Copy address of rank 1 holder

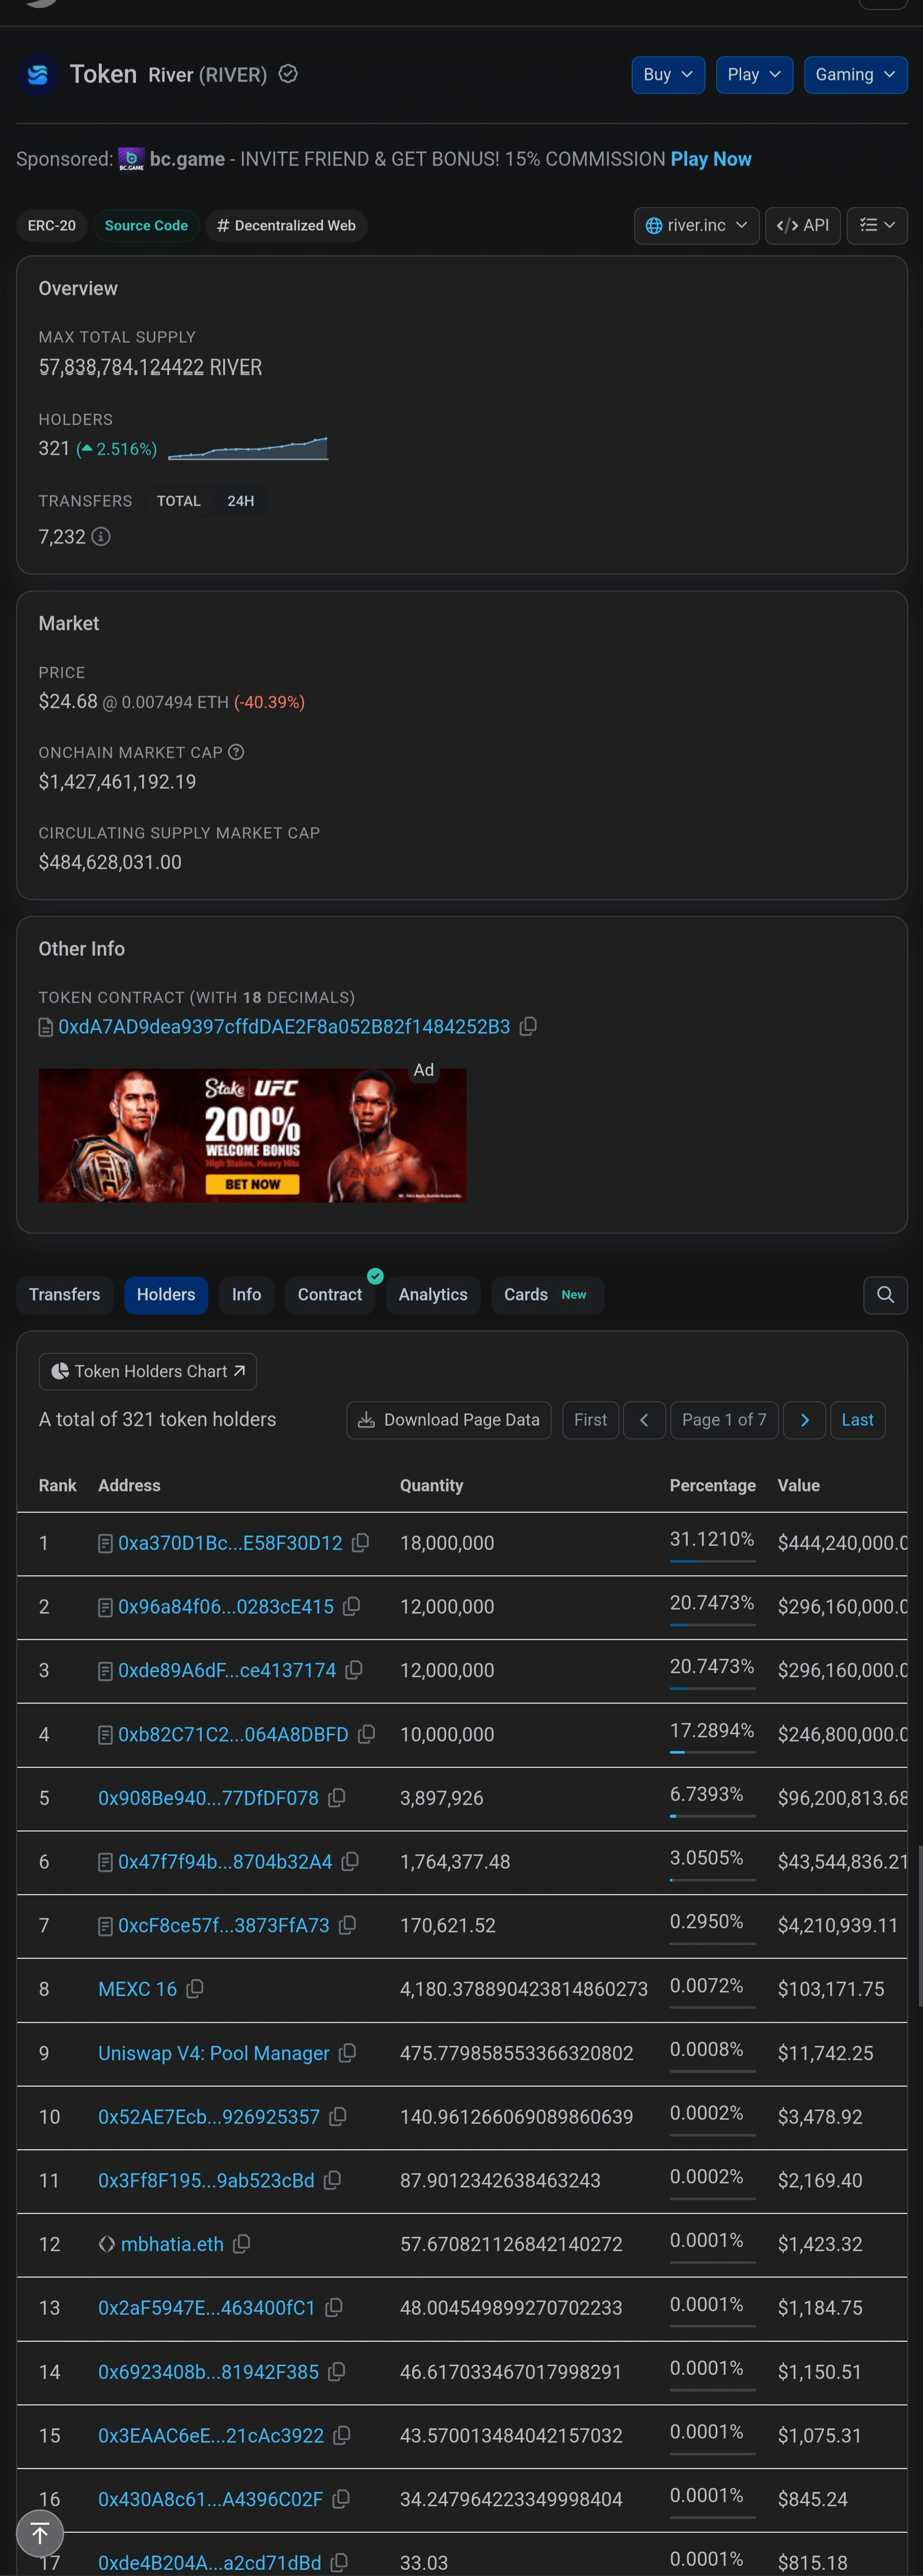360,1543
